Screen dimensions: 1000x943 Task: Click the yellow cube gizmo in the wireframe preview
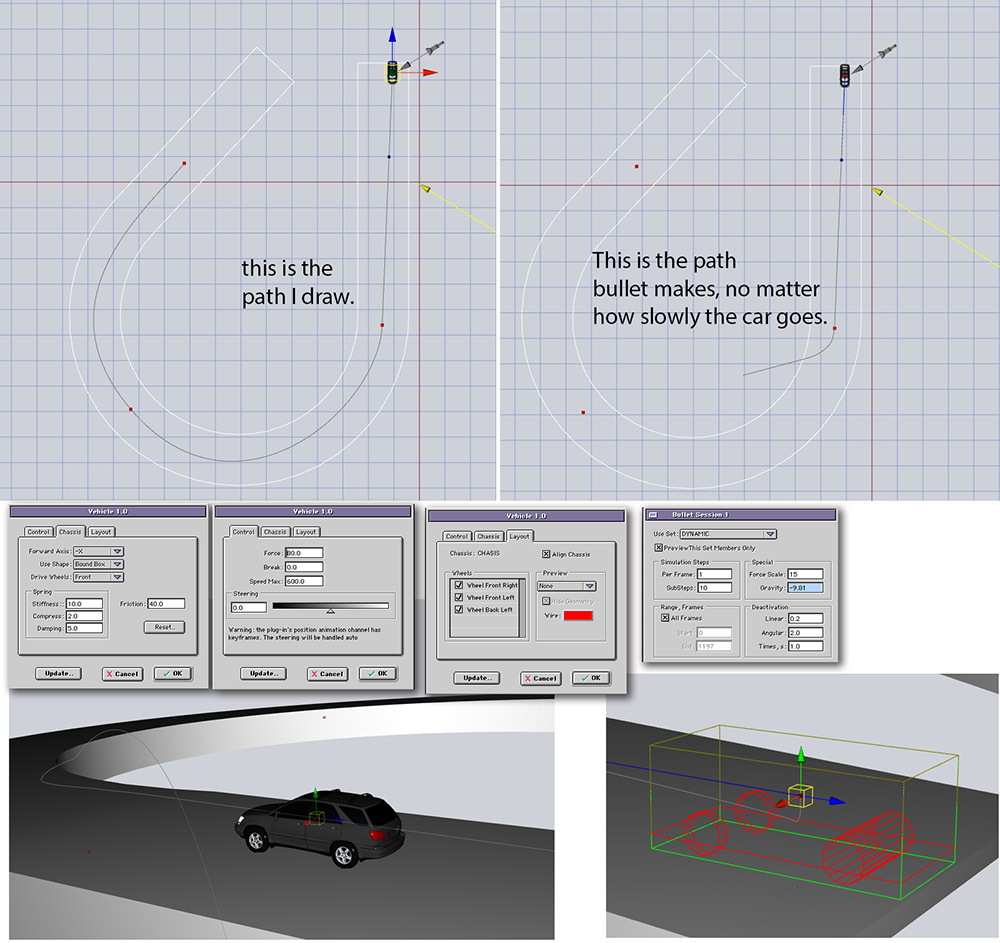tap(800, 795)
